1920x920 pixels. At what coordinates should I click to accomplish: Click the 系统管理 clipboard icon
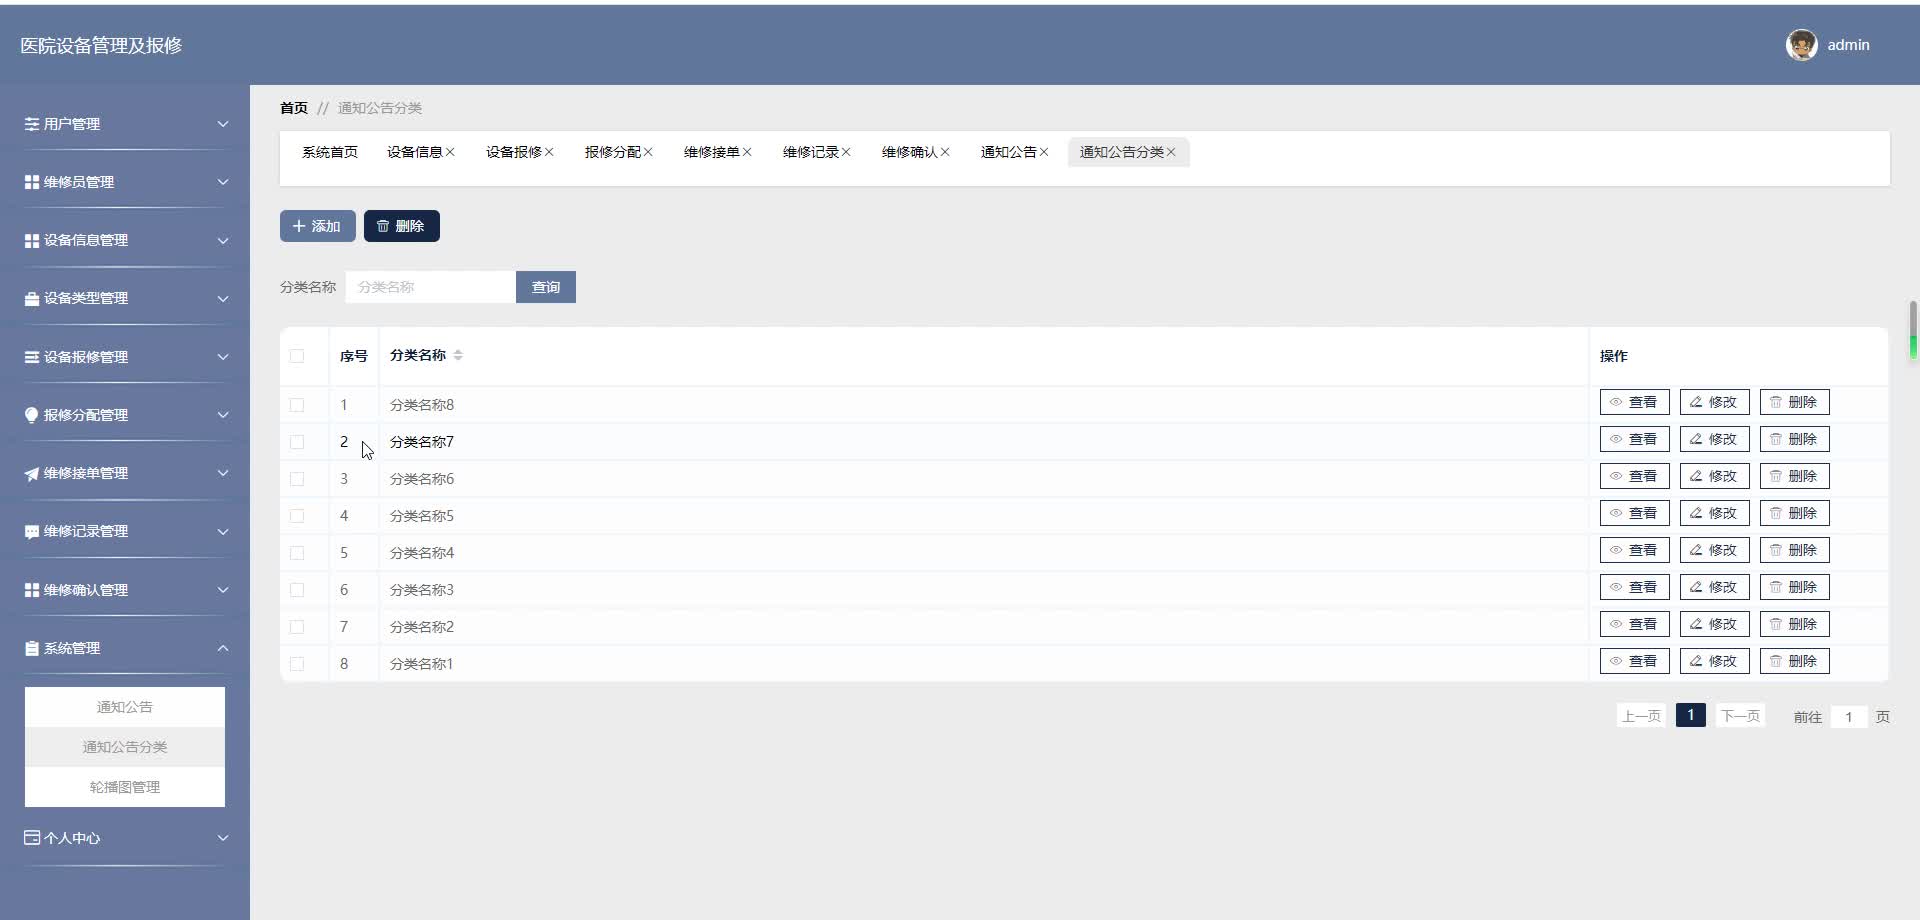pos(32,648)
